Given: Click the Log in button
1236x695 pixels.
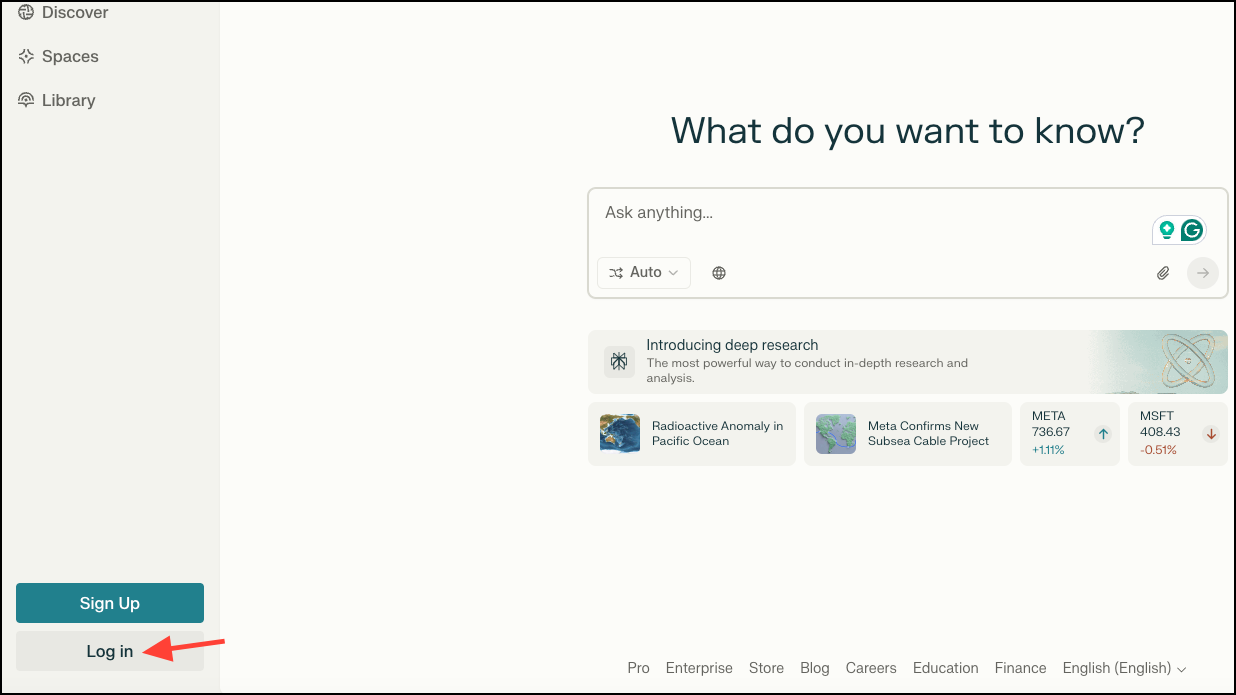Looking at the screenshot, I should pyautogui.click(x=110, y=651).
